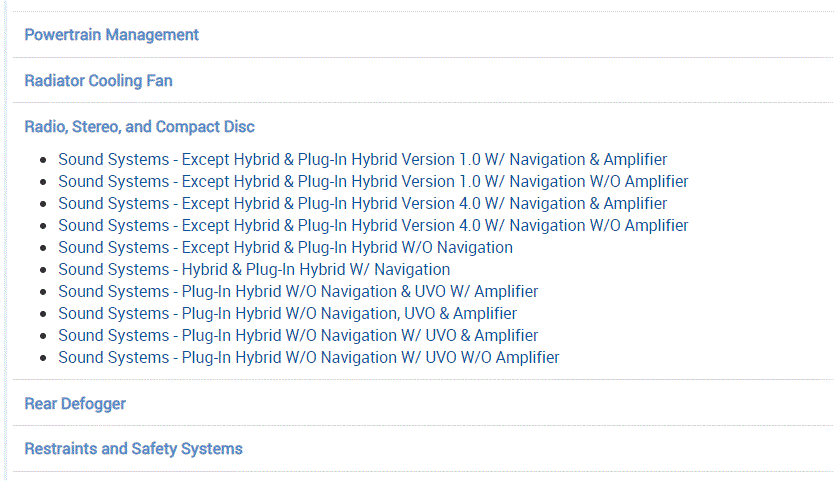Open Plug-In Hybrid W/O Navigation & UVO W/ Amplifier
This screenshot has width=834, height=481.
[298, 291]
